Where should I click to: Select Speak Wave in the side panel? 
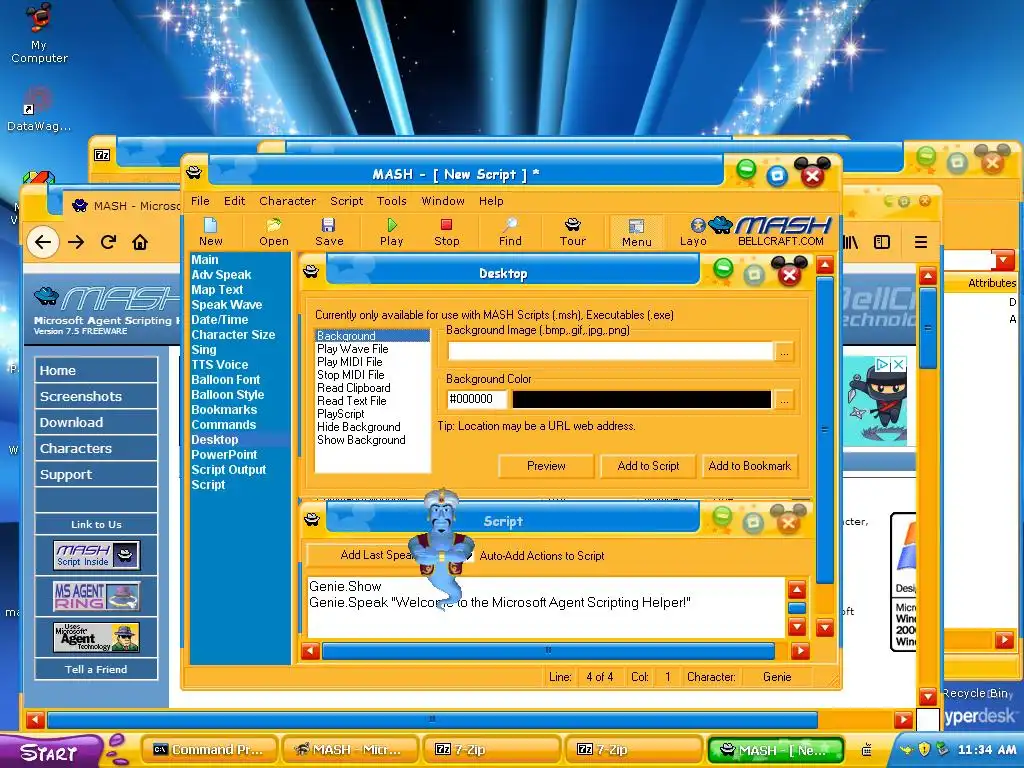(x=226, y=305)
